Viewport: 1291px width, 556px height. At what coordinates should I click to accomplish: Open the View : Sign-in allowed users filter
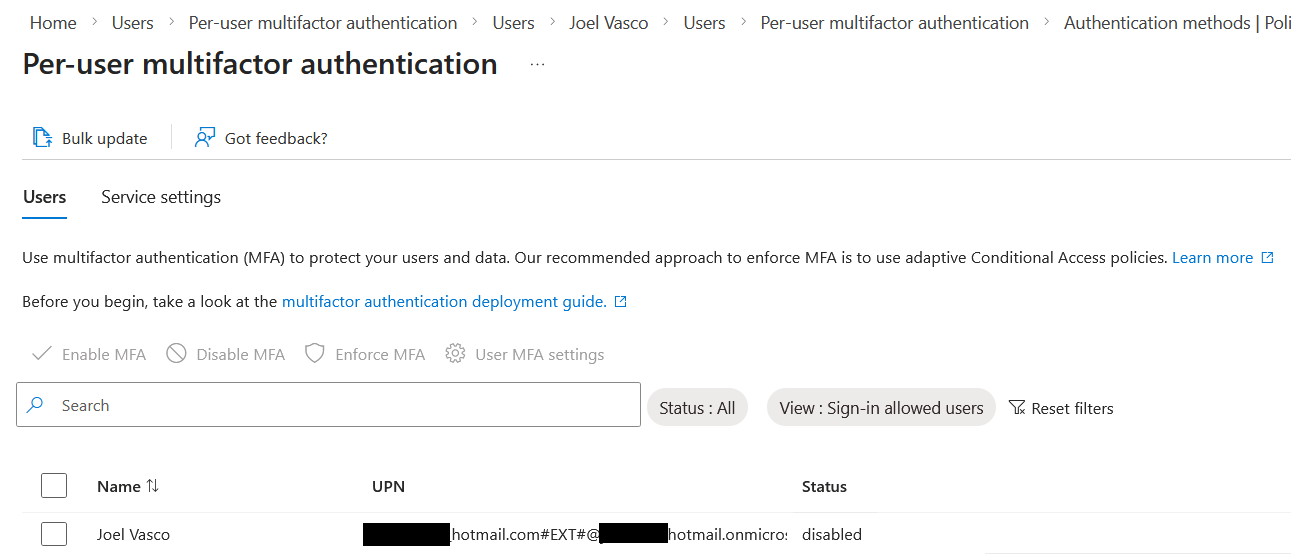pyautogui.click(x=881, y=408)
